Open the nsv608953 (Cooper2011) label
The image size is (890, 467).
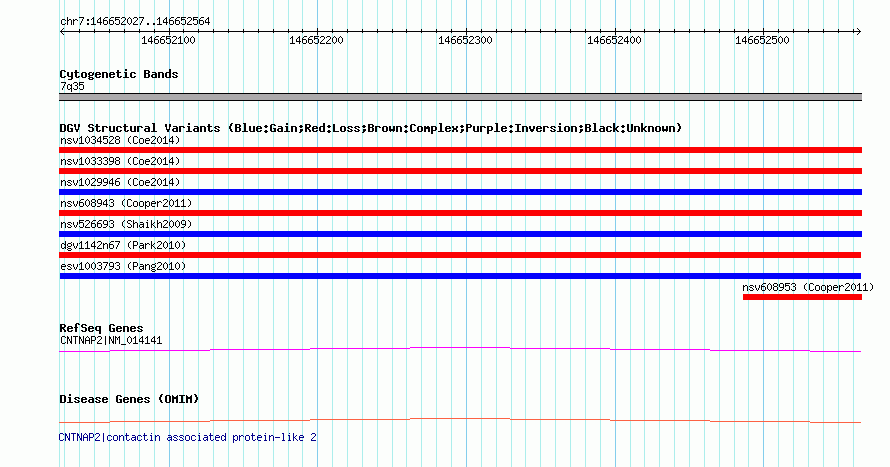pyautogui.click(x=808, y=287)
